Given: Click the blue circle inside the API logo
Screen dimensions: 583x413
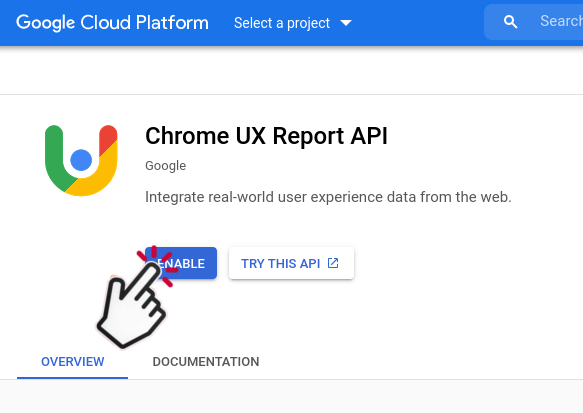Looking at the screenshot, I should click(x=81, y=160).
